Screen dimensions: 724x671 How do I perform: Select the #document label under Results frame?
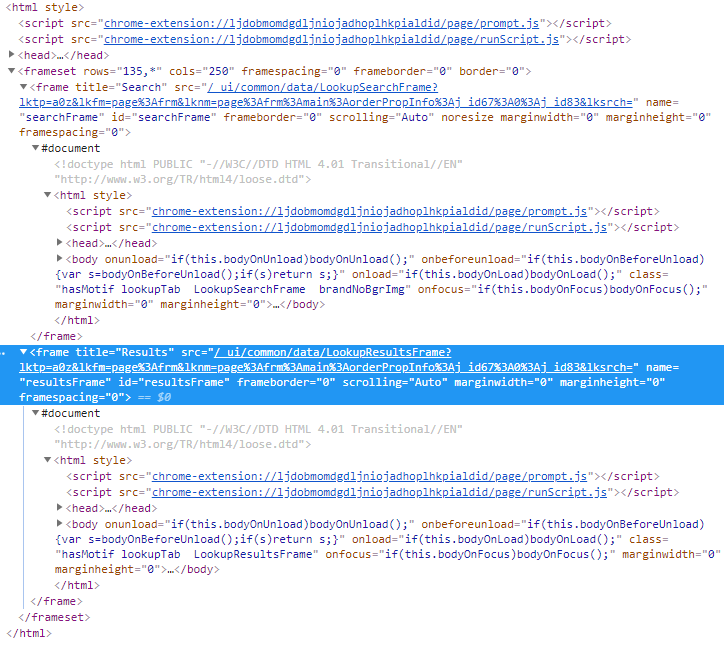click(70, 413)
